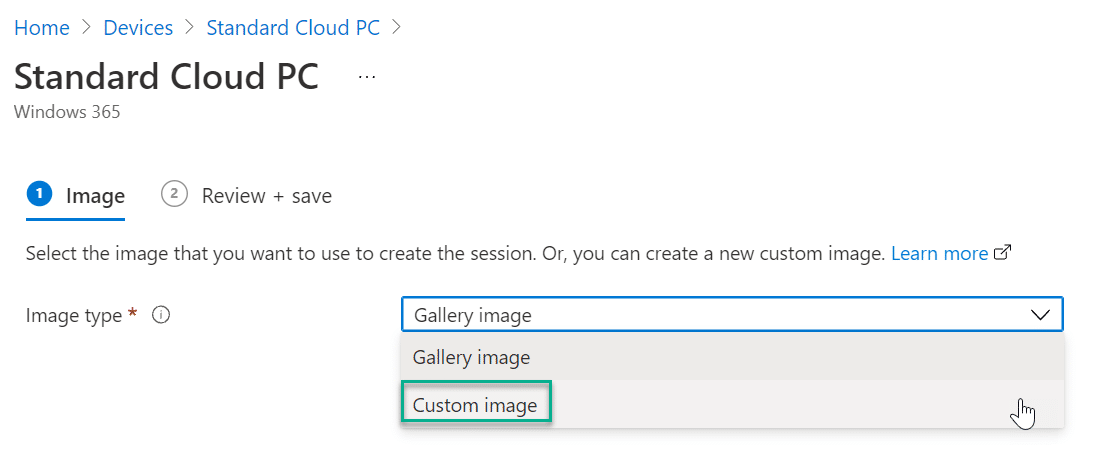Click the chevron after Home breadcrumb

coord(87,28)
